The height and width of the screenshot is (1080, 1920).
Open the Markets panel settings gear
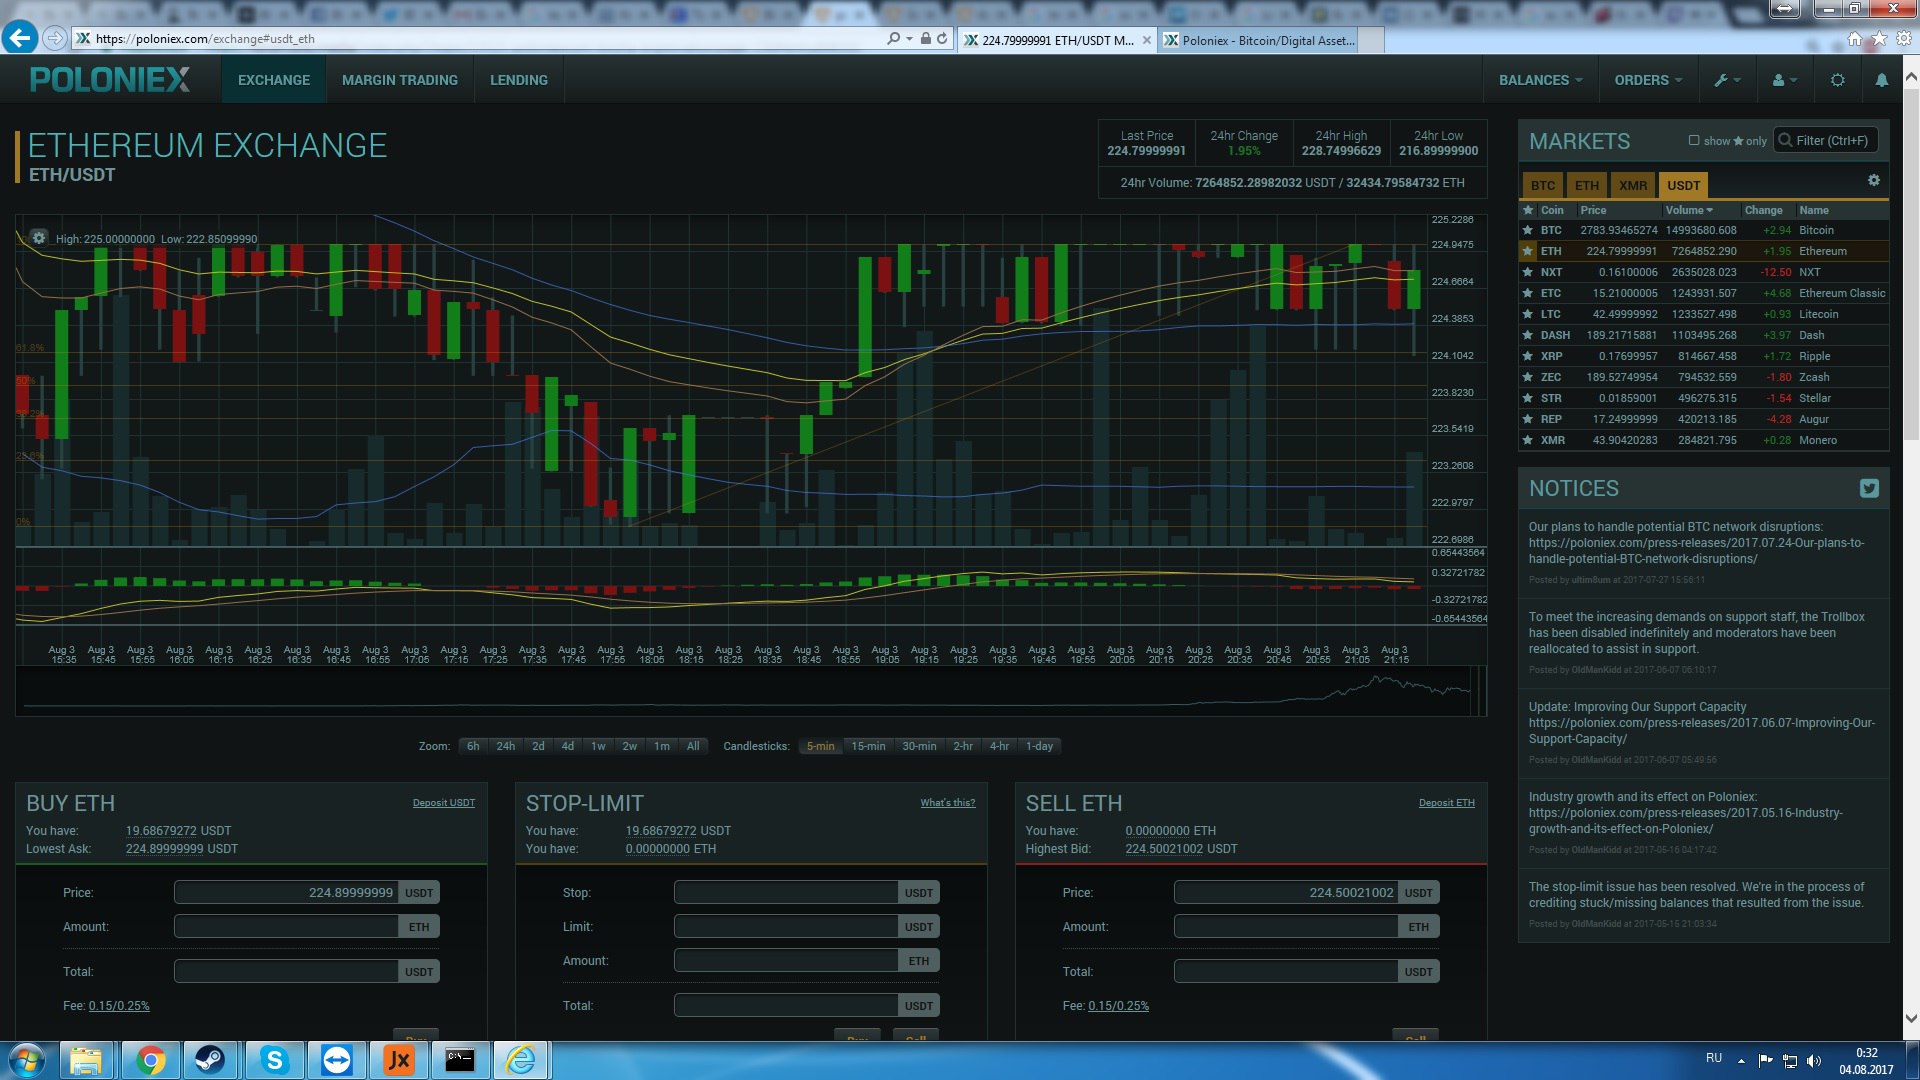1873,181
